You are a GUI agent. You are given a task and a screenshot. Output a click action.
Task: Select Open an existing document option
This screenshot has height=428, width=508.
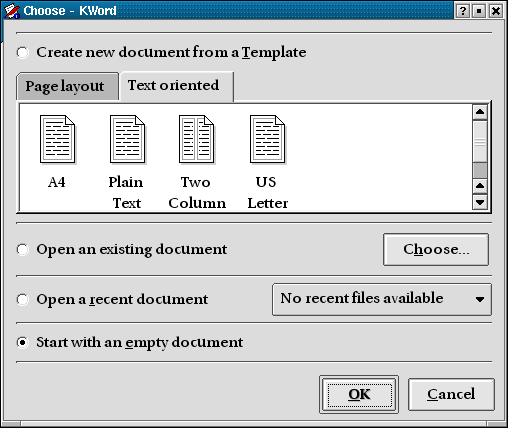pyautogui.click(x=23, y=250)
